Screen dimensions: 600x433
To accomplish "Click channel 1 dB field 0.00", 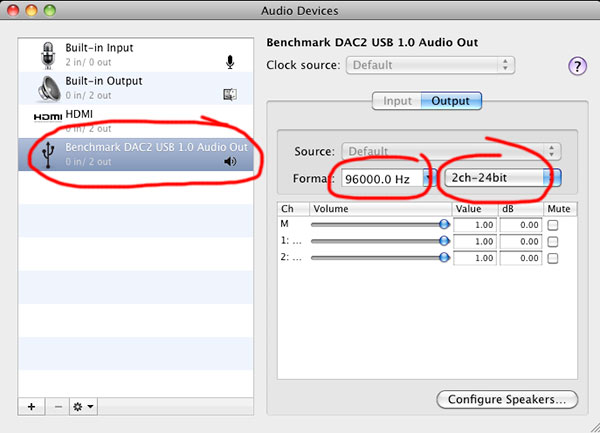I will (521, 241).
